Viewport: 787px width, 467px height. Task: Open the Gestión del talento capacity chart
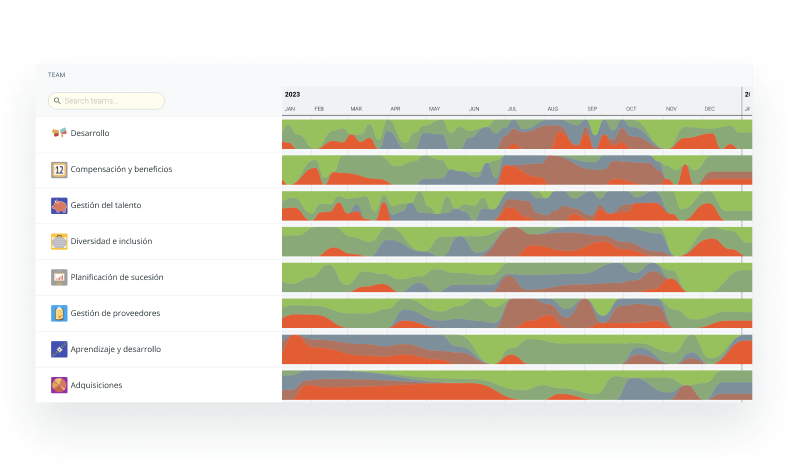click(x=517, y=206)
